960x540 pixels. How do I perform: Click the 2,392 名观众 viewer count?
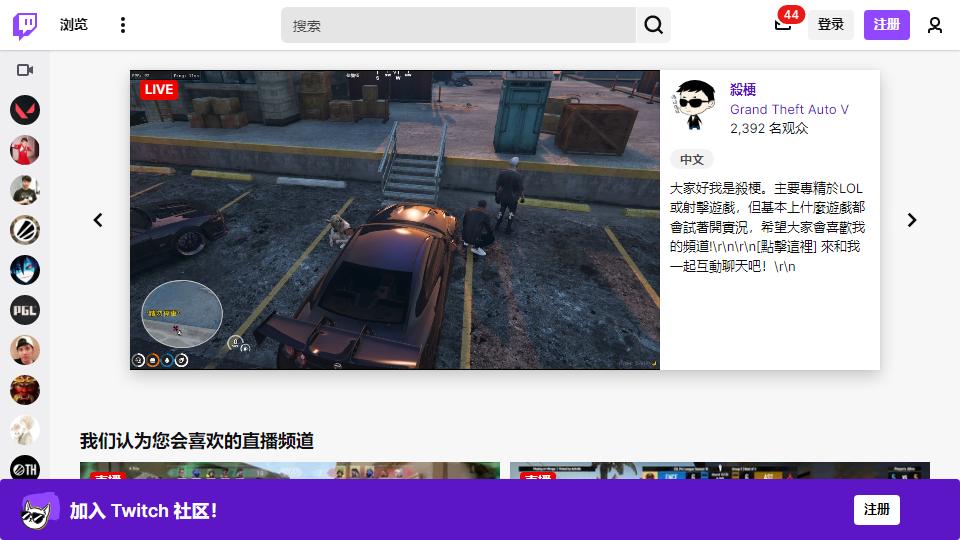point(769,128)
